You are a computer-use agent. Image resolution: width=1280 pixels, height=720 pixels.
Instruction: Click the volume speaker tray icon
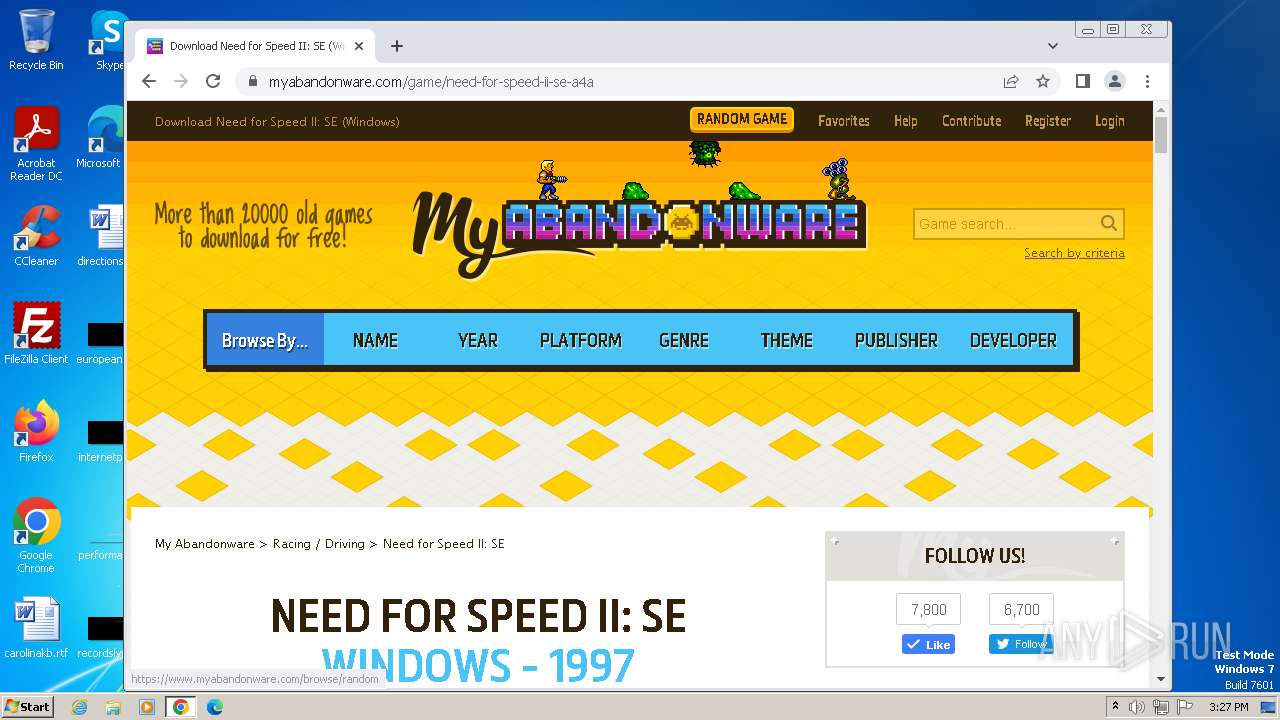point(1137,707)
